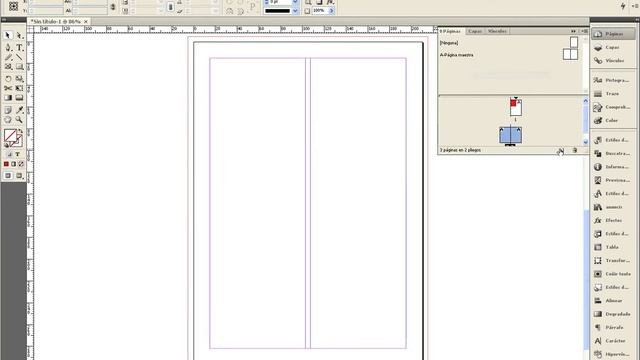Open stroke type dropdown
Image resolution: width=640 pixels, height=360 pixels.
295,11
